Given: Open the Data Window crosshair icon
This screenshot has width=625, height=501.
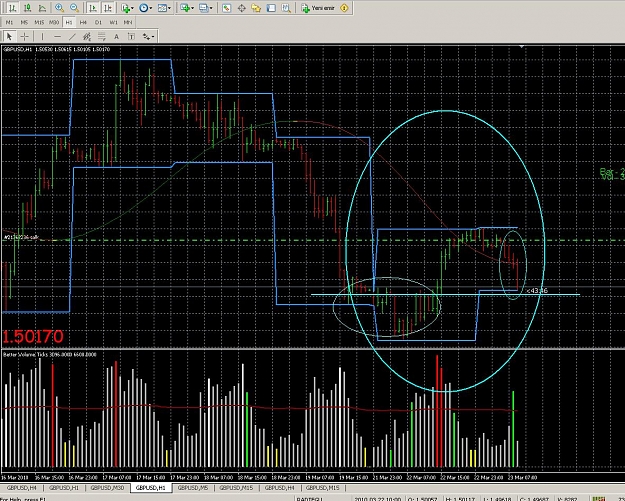Looking at the screenshot, I should pyautogui.click(x=241, y=8).
